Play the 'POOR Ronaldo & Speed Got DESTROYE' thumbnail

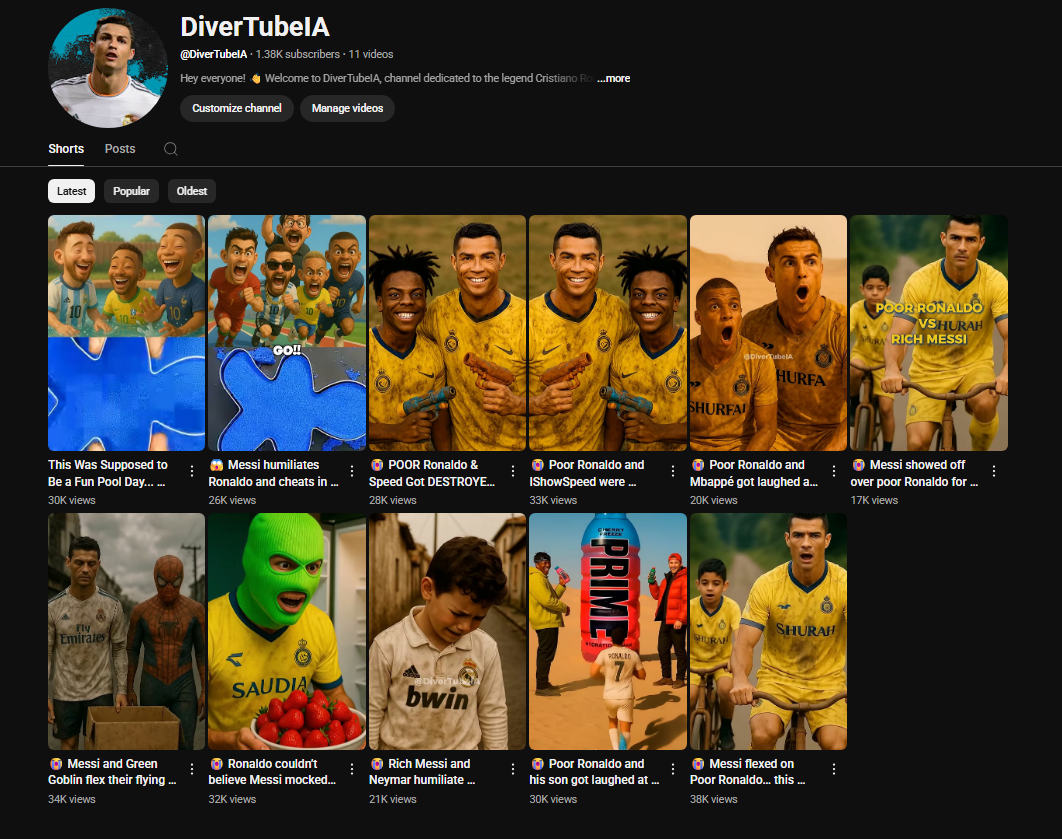point(448,333)
